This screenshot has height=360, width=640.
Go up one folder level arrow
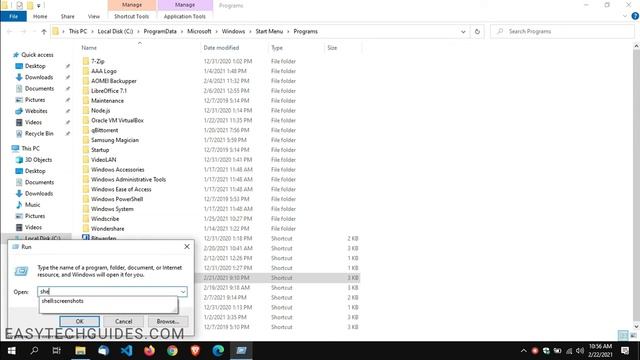(44, 31)
